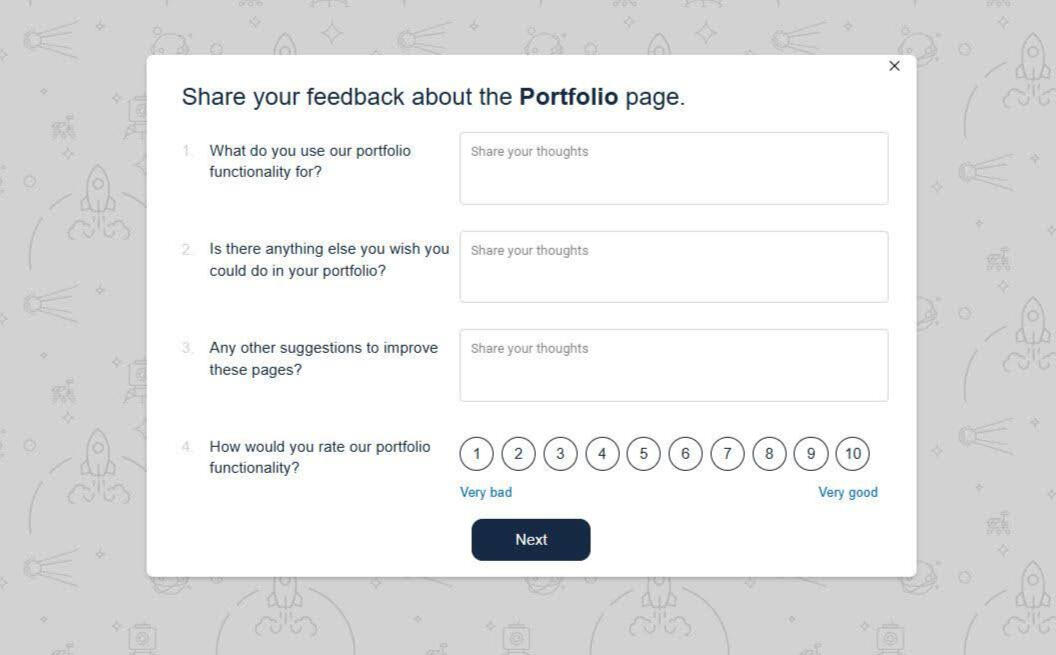Rate portfolio functionality a 10
Image resolution: width=1056 pixels, height=655 pixels.
[852, 454]
